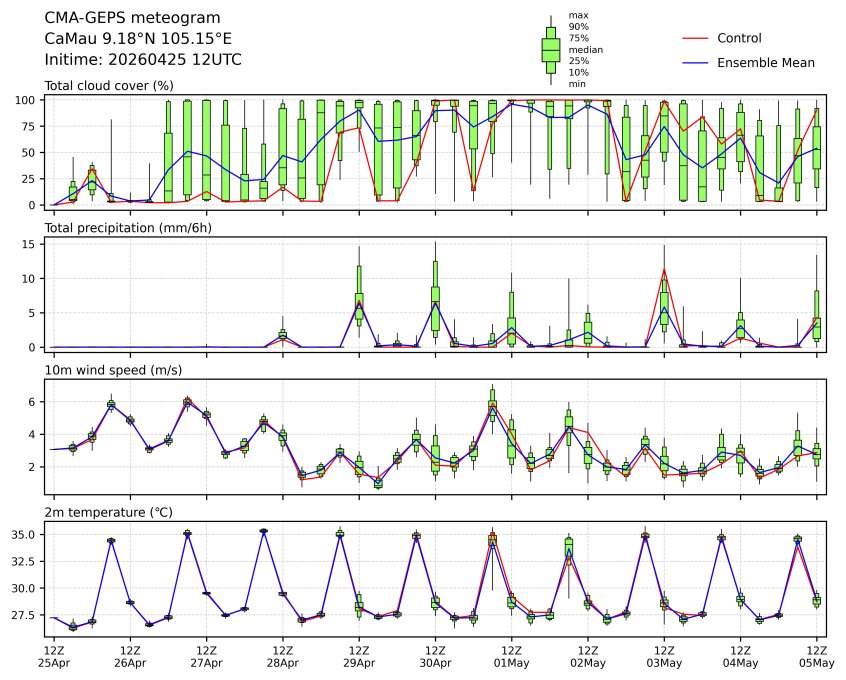
Task: Click the '90%' percentile label in the legend
Action: tap(578, 27)
